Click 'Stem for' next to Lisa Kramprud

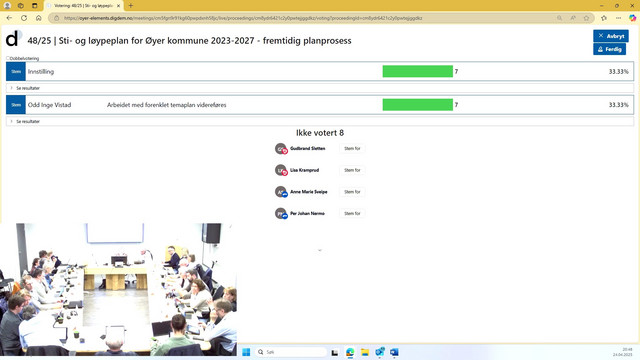point(352,170)
